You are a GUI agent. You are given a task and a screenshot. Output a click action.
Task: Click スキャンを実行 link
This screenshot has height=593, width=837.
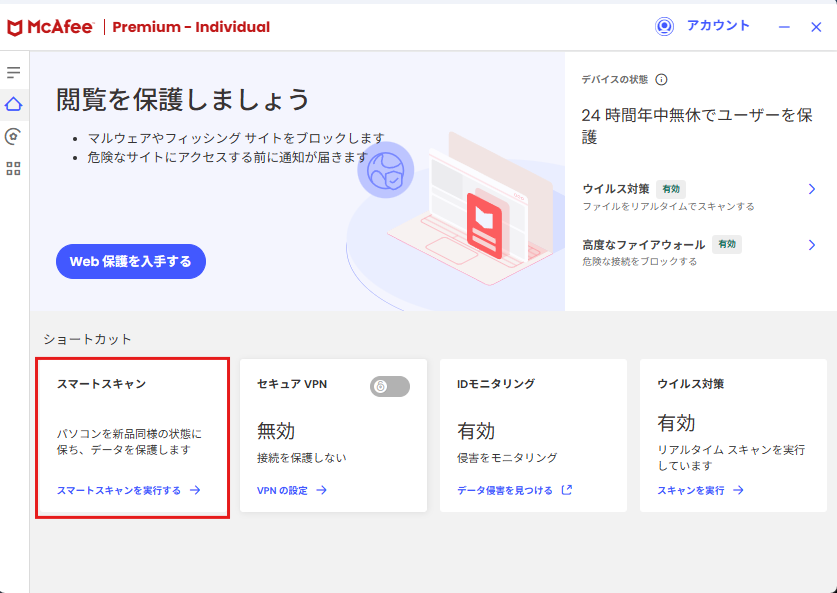pyautogui.click(x=691, y=490)
